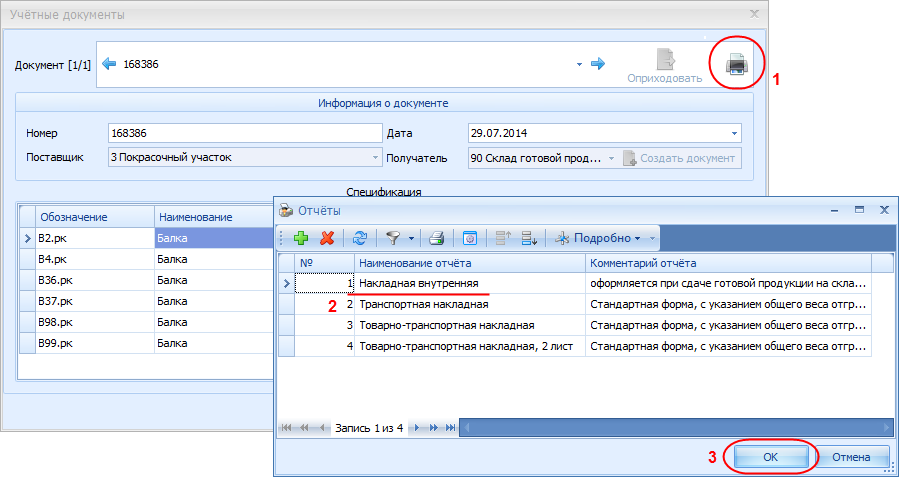Go to last record navigator button
This screenshot has width=899, height=477.
click(451, 428)
